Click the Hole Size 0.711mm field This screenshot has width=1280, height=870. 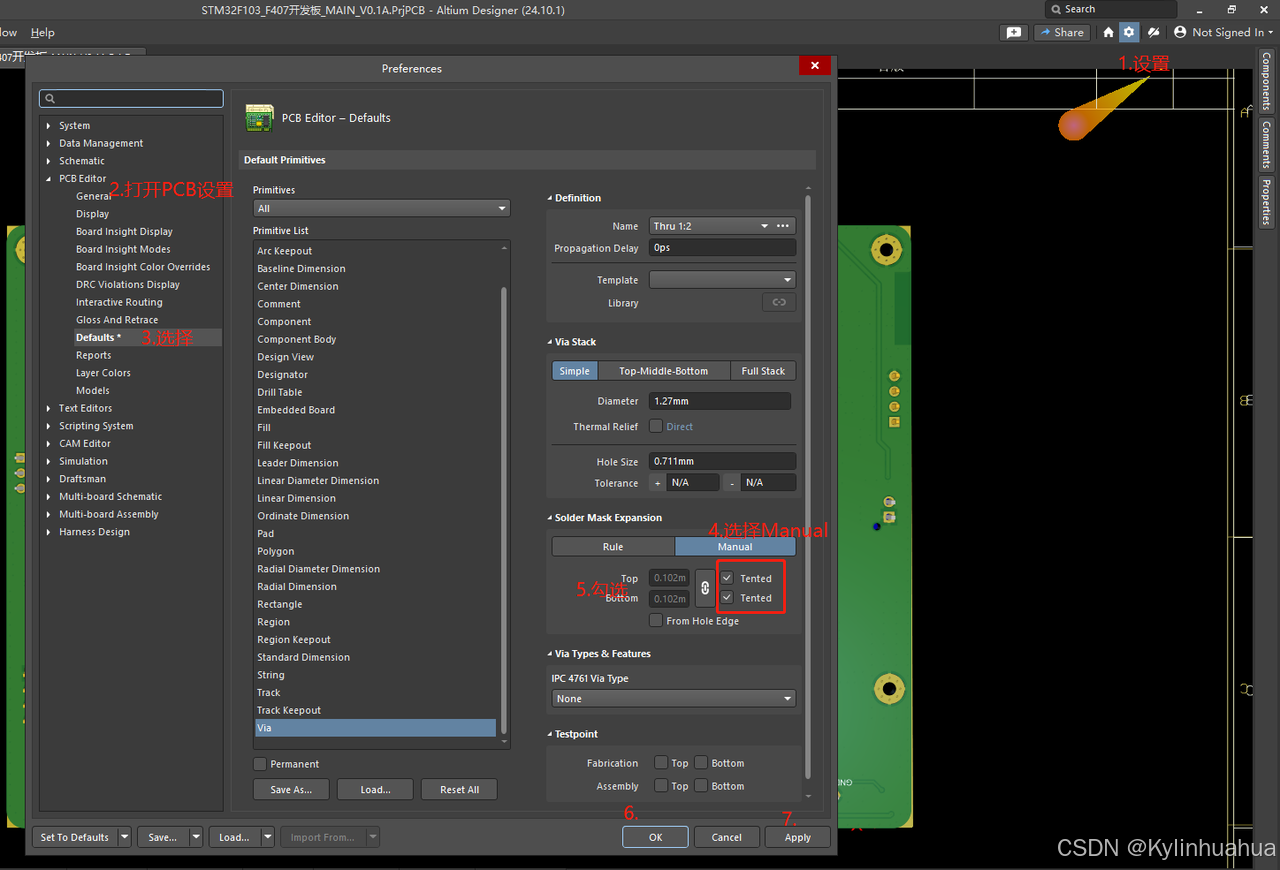tap(723, 461)
